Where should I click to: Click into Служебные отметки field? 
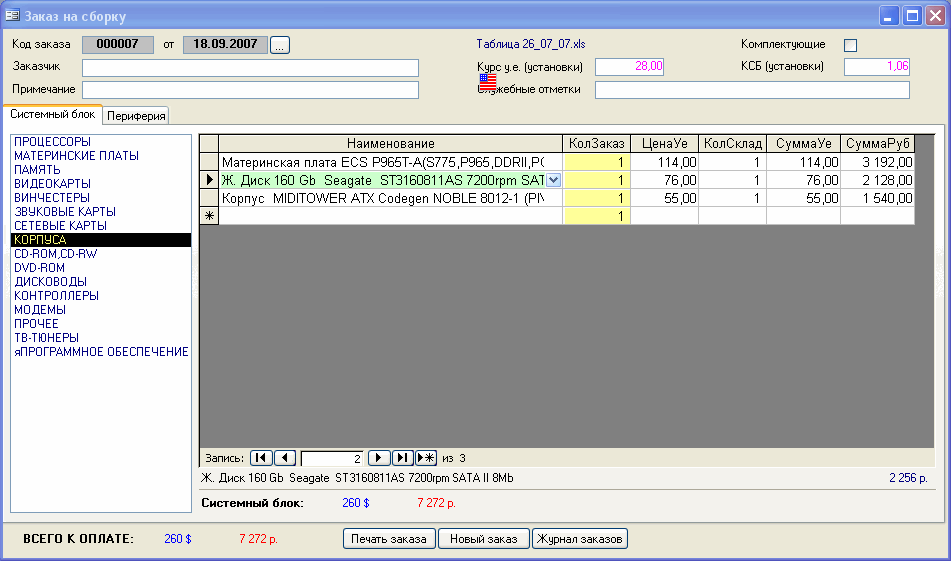pos(752,90)
